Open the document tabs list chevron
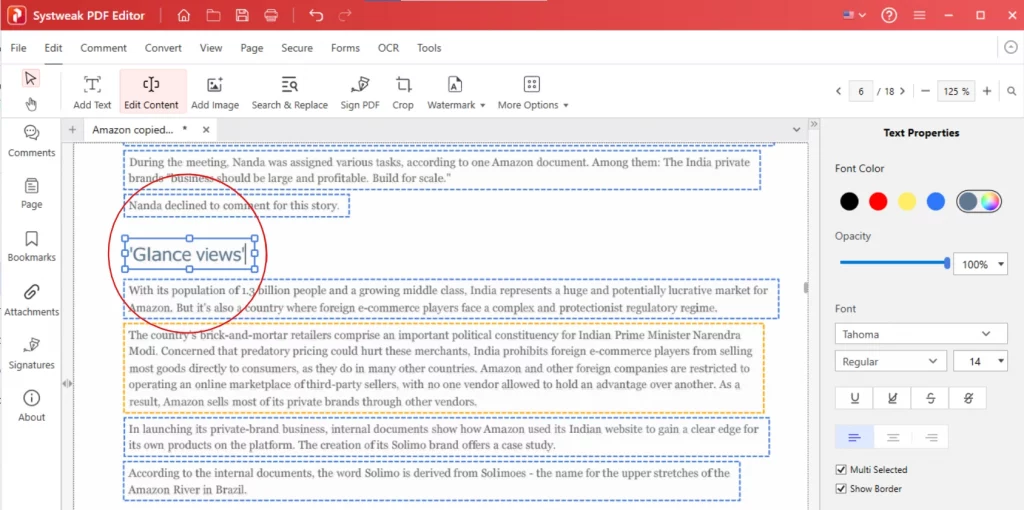Viewport: 1024px width, 510px height. (797, 129)
